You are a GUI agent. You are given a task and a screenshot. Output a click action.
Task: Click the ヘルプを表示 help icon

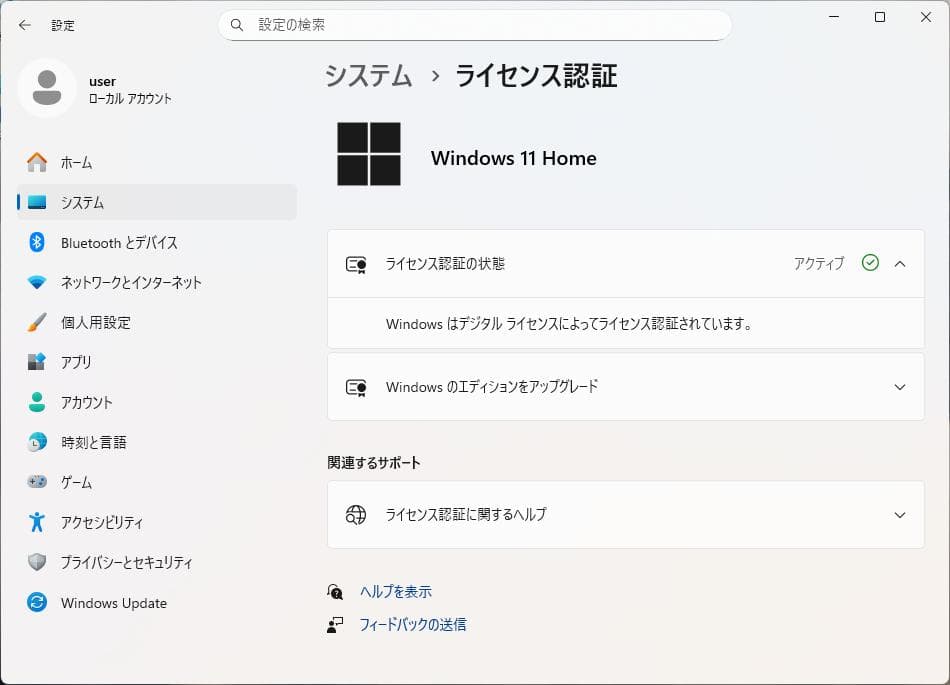coord(335,592)
